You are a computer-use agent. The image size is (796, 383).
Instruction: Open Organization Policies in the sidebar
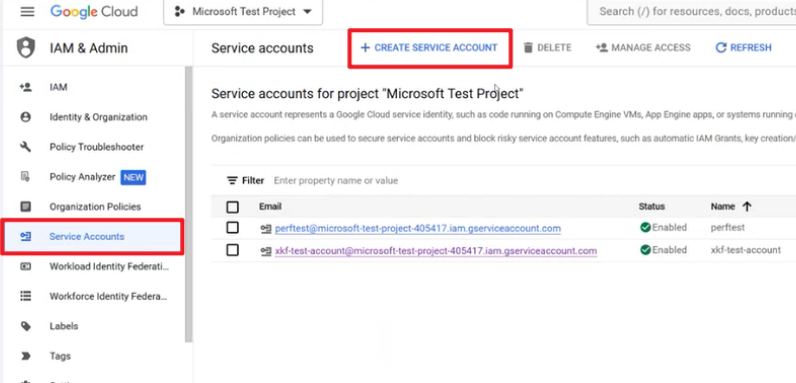coord(95,207)
